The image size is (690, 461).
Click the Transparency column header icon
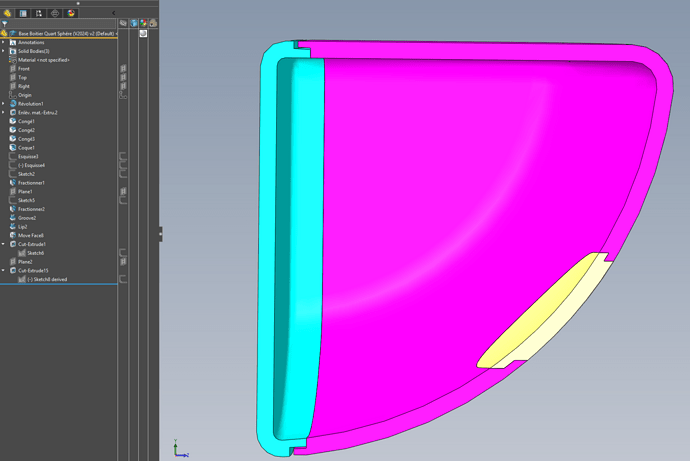(x=153, y=23)
